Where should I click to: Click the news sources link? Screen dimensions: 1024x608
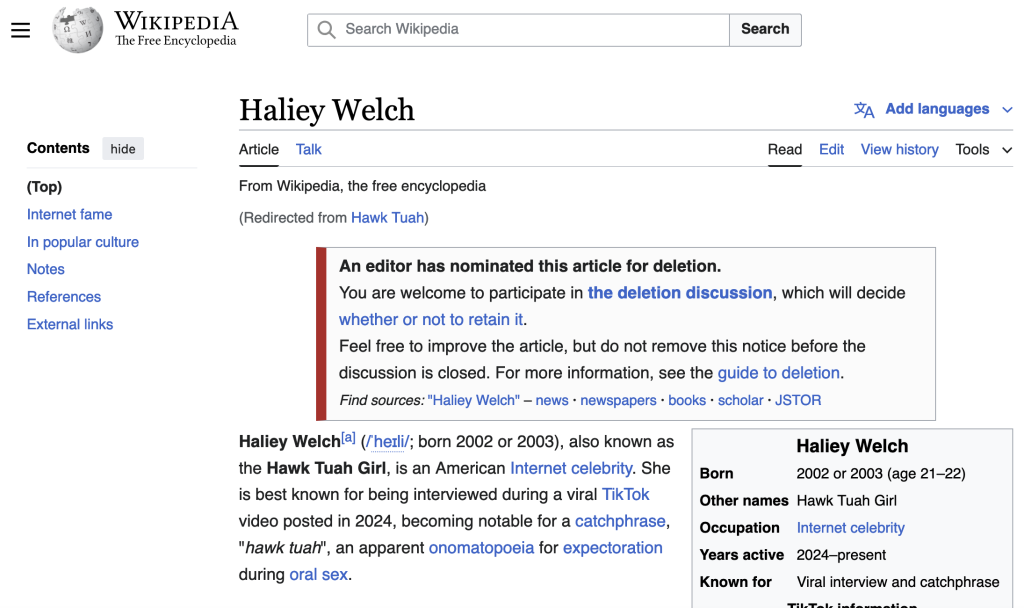(552, 400)
